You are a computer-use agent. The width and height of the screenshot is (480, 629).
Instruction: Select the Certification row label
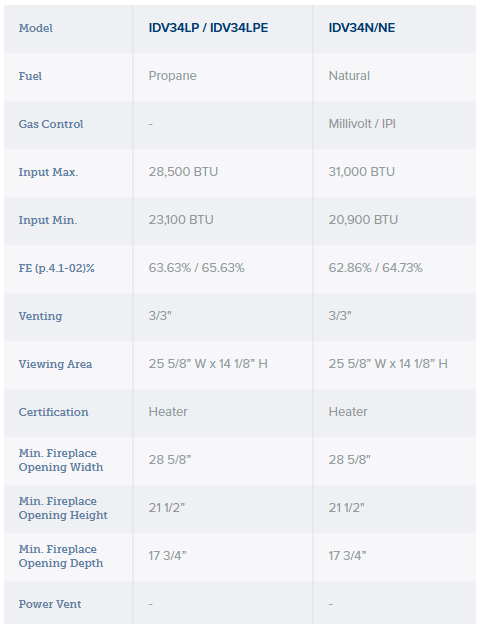pos(53,412)
